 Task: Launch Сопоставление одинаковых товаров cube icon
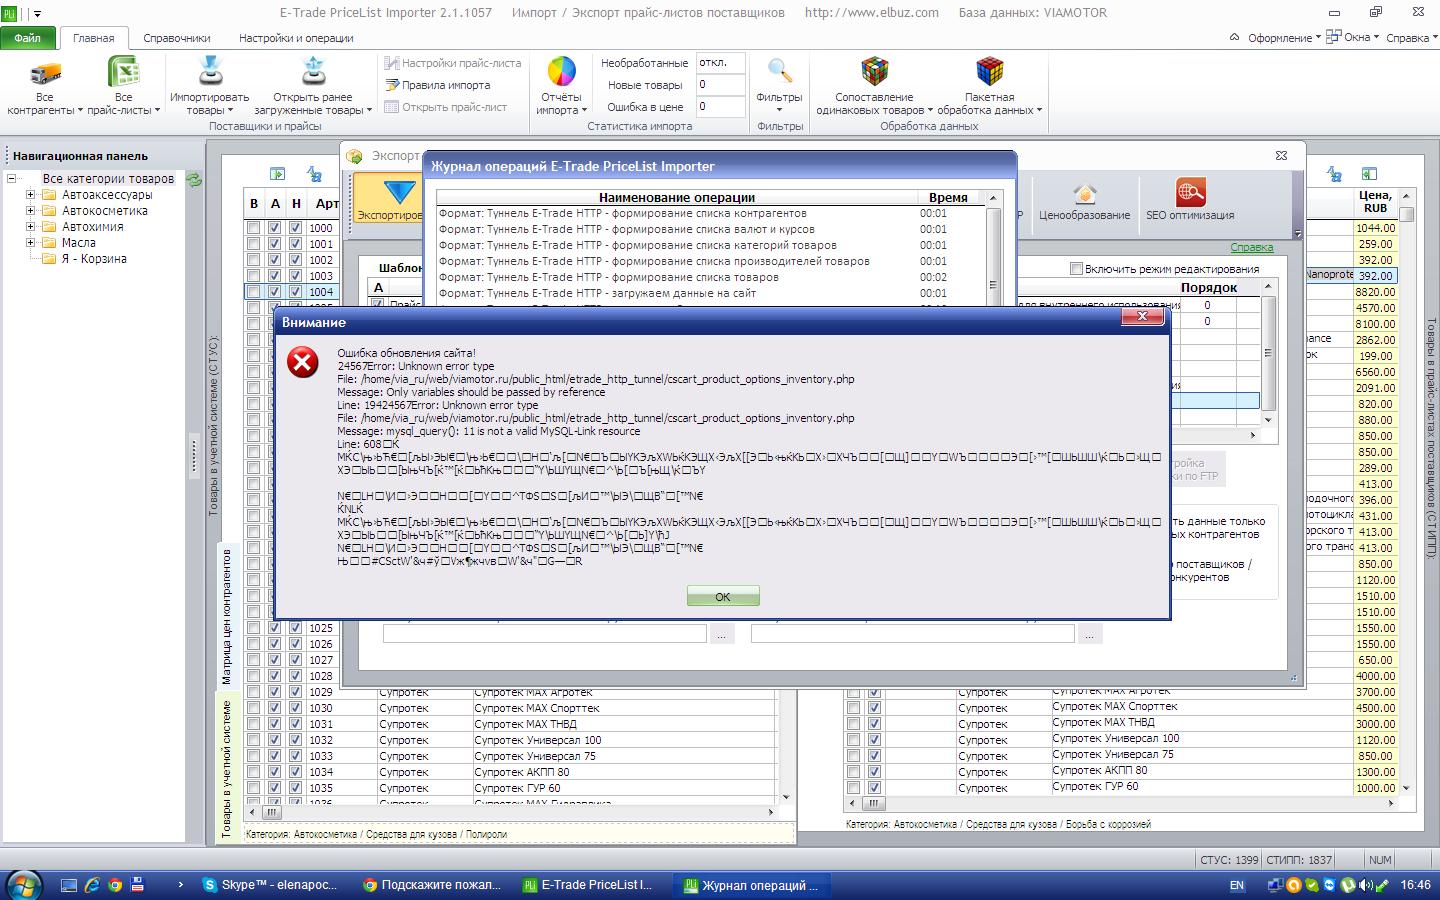click(874, 72)
